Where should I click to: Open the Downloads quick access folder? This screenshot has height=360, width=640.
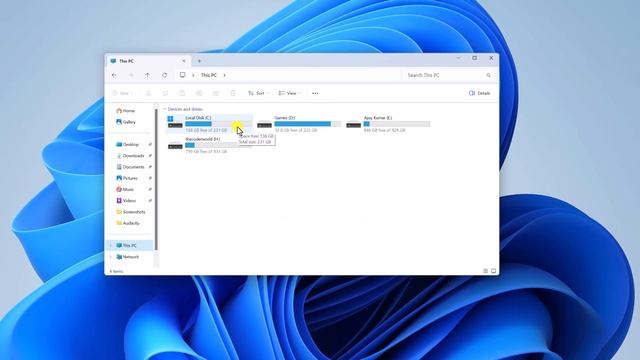click(x=130, y=156)
